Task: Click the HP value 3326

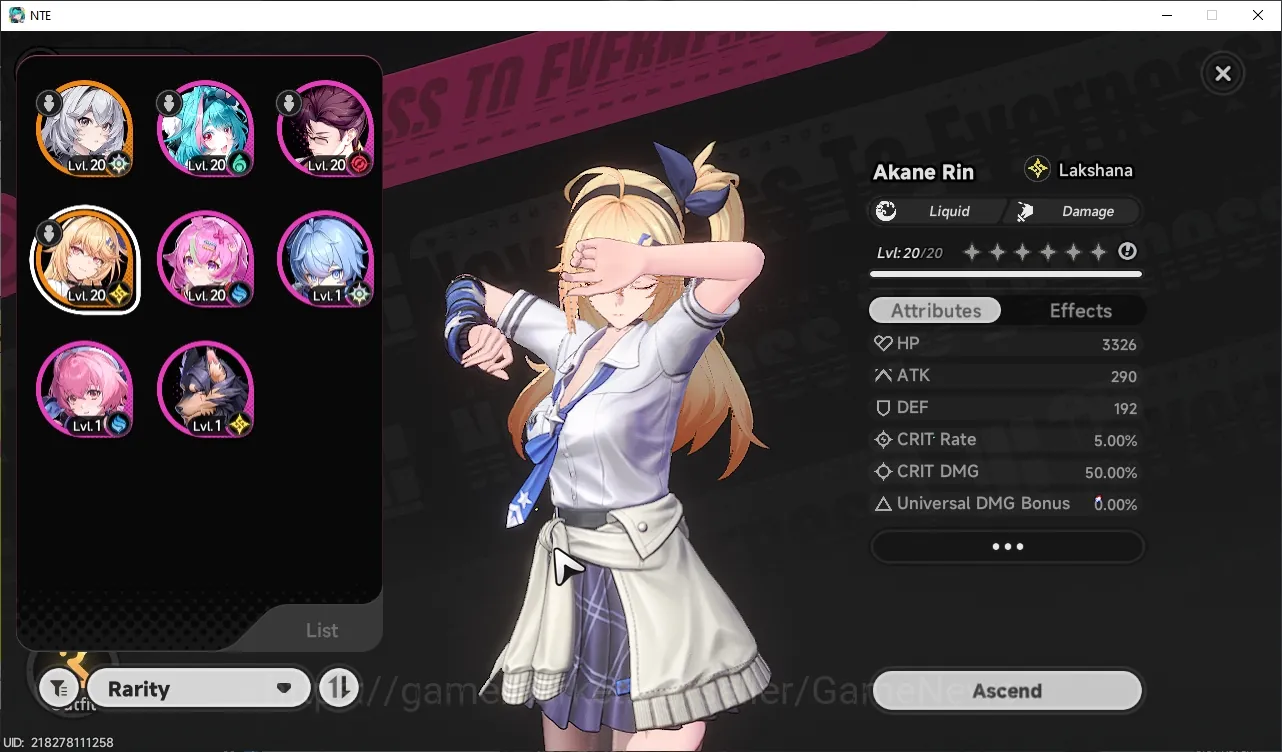Action: coord(1119,345)
